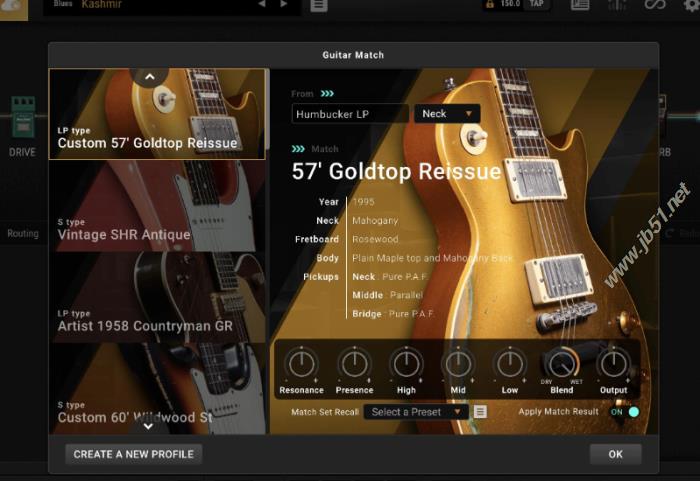Select Artist 1958 Countryman GR profile
Viewport: 700px width, 481px height.
point(157,297)
